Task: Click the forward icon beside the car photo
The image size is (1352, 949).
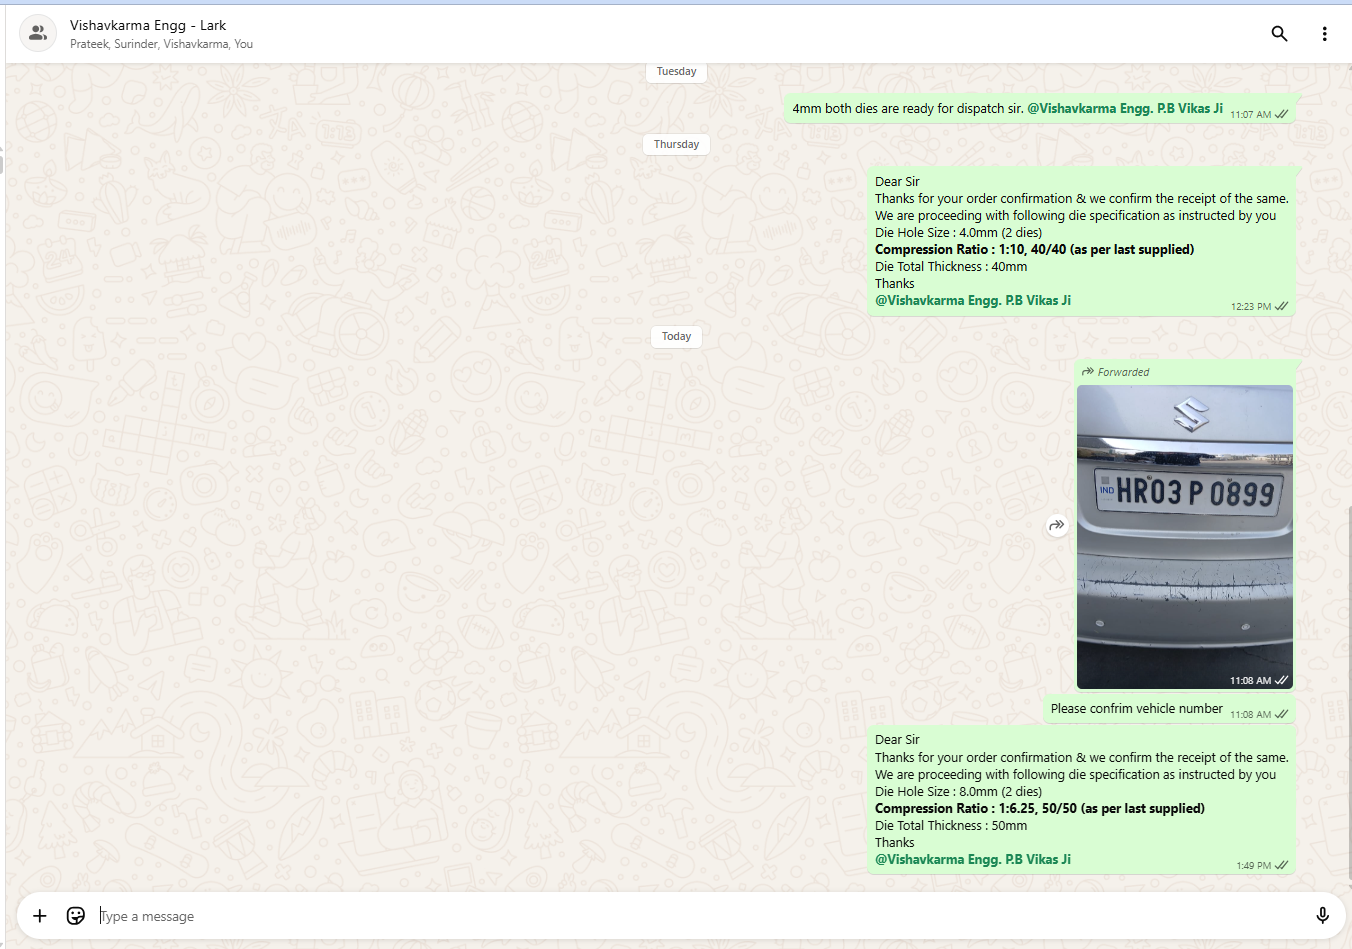Action: click(1057, 525)
